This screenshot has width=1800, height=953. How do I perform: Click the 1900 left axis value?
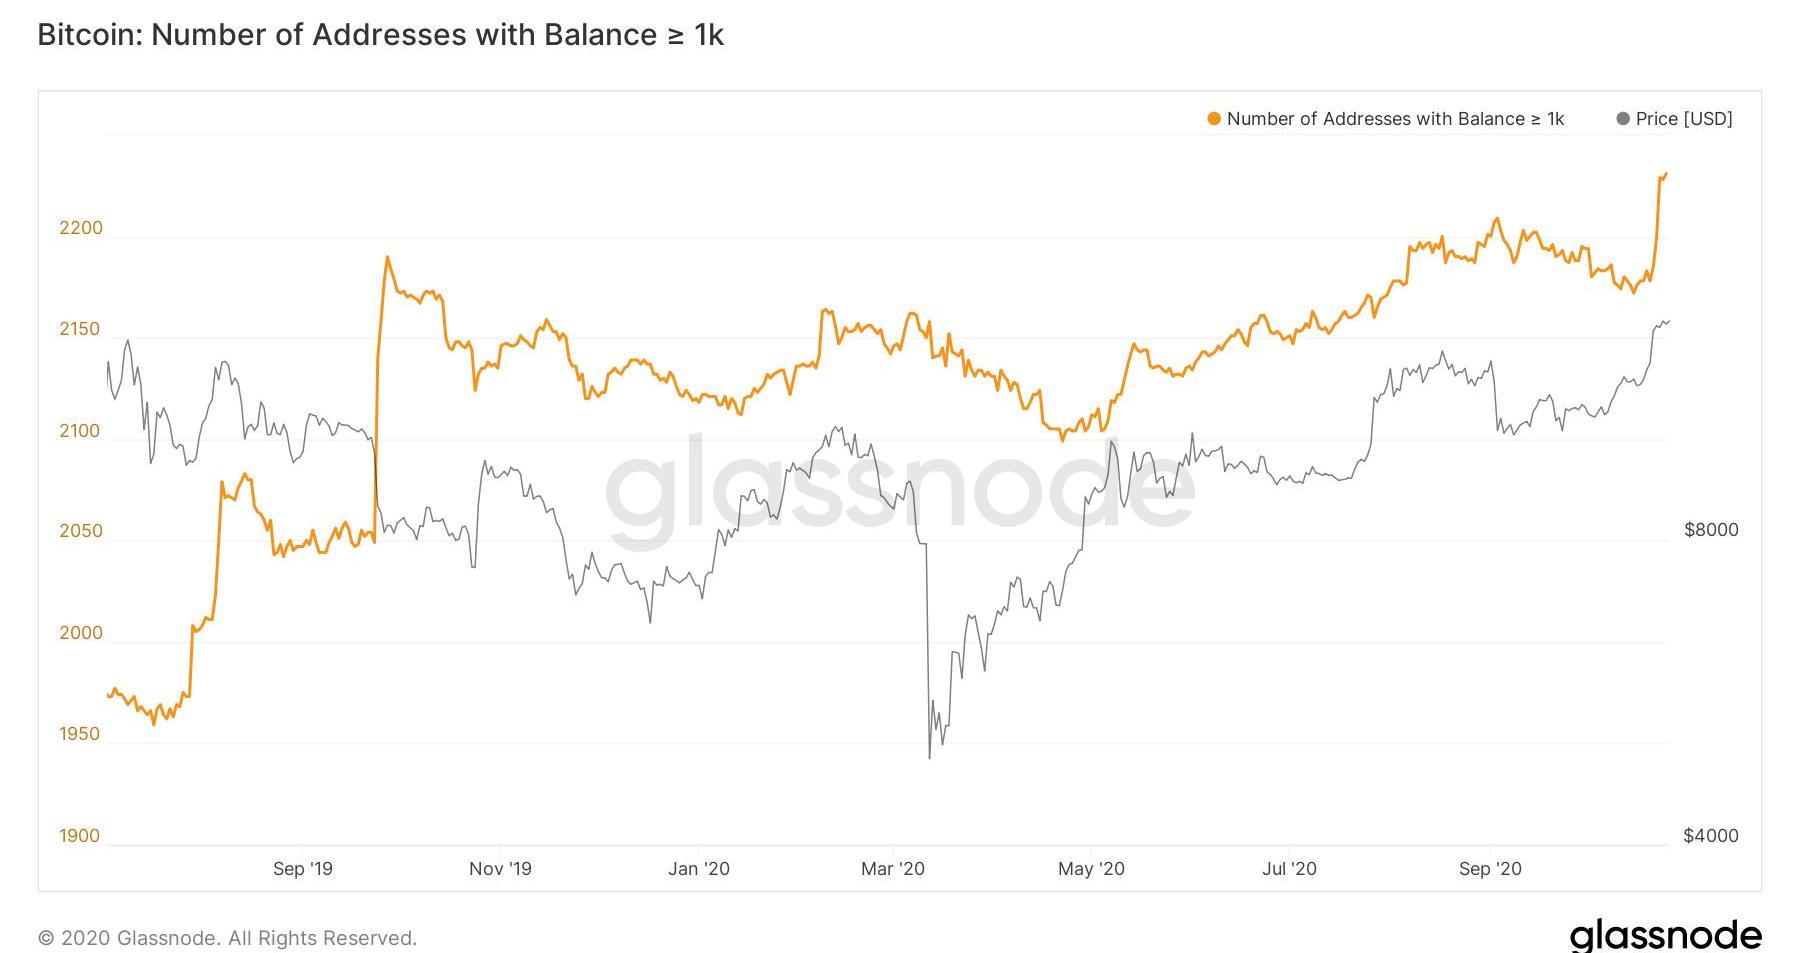(79, 836)
